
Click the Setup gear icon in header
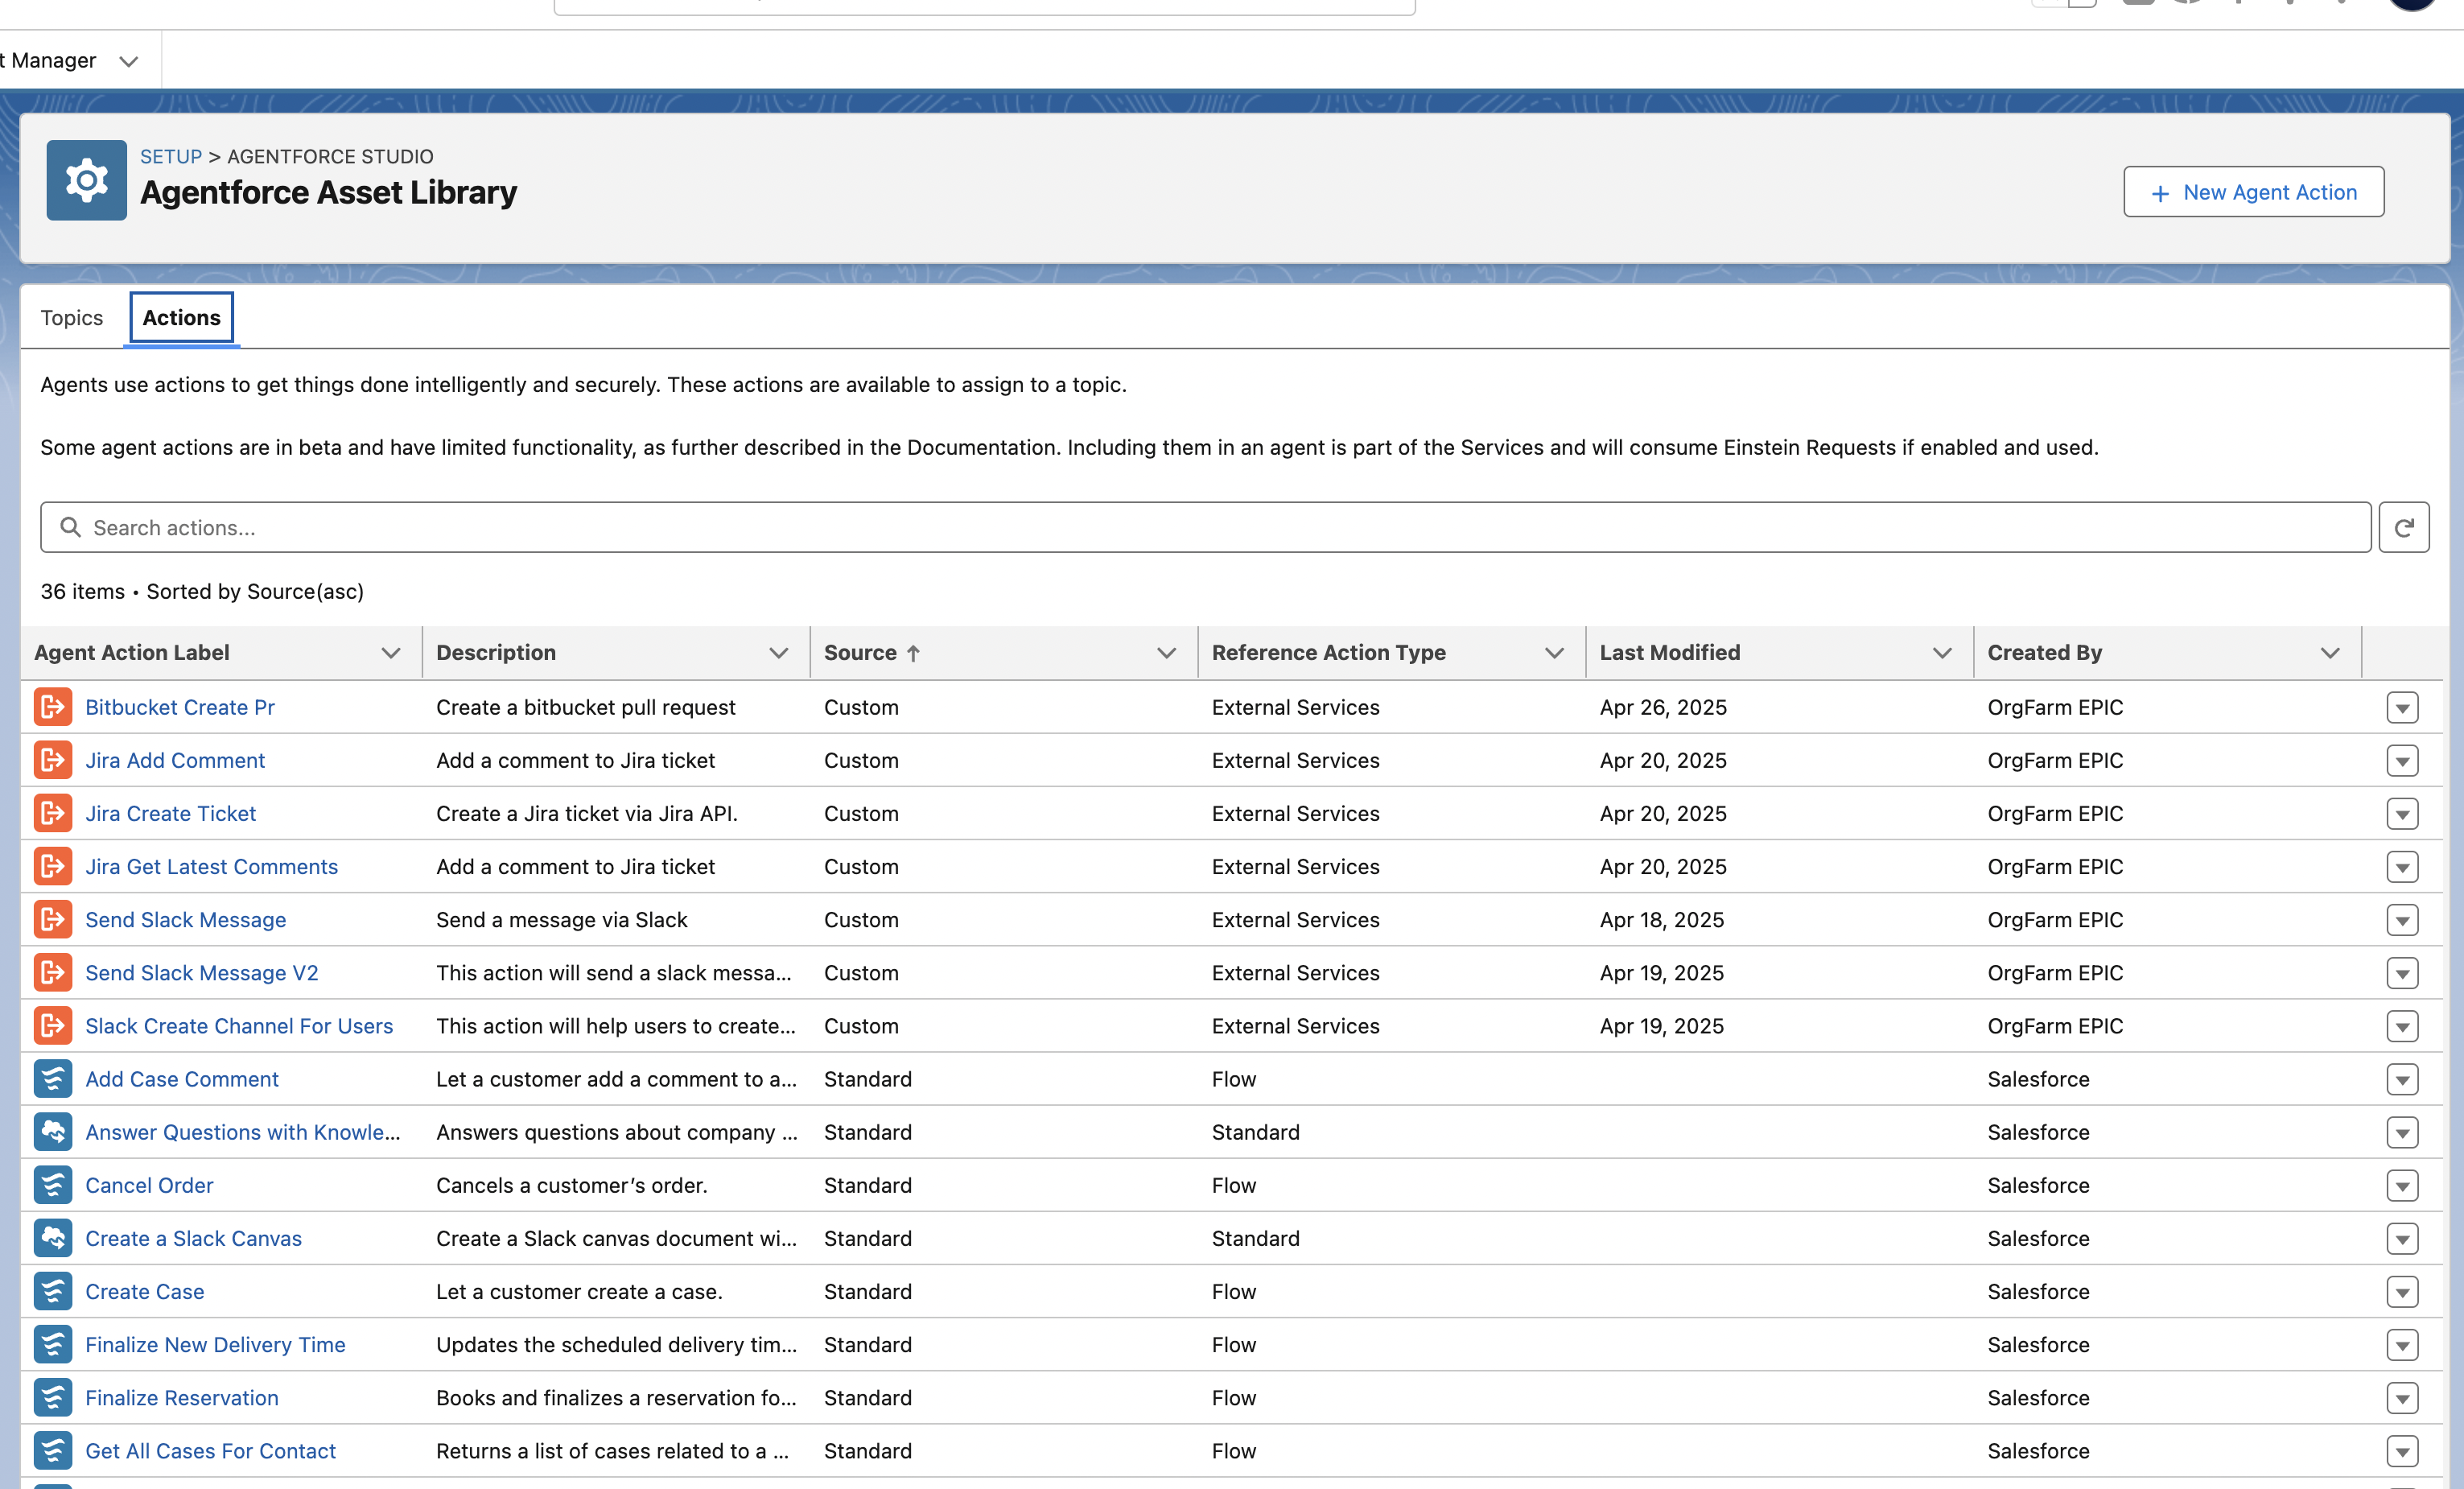coord(86,180)
